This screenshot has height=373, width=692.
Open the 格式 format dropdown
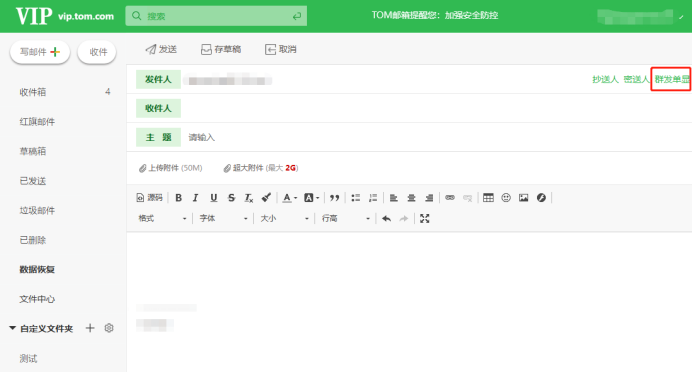point(162,219)
